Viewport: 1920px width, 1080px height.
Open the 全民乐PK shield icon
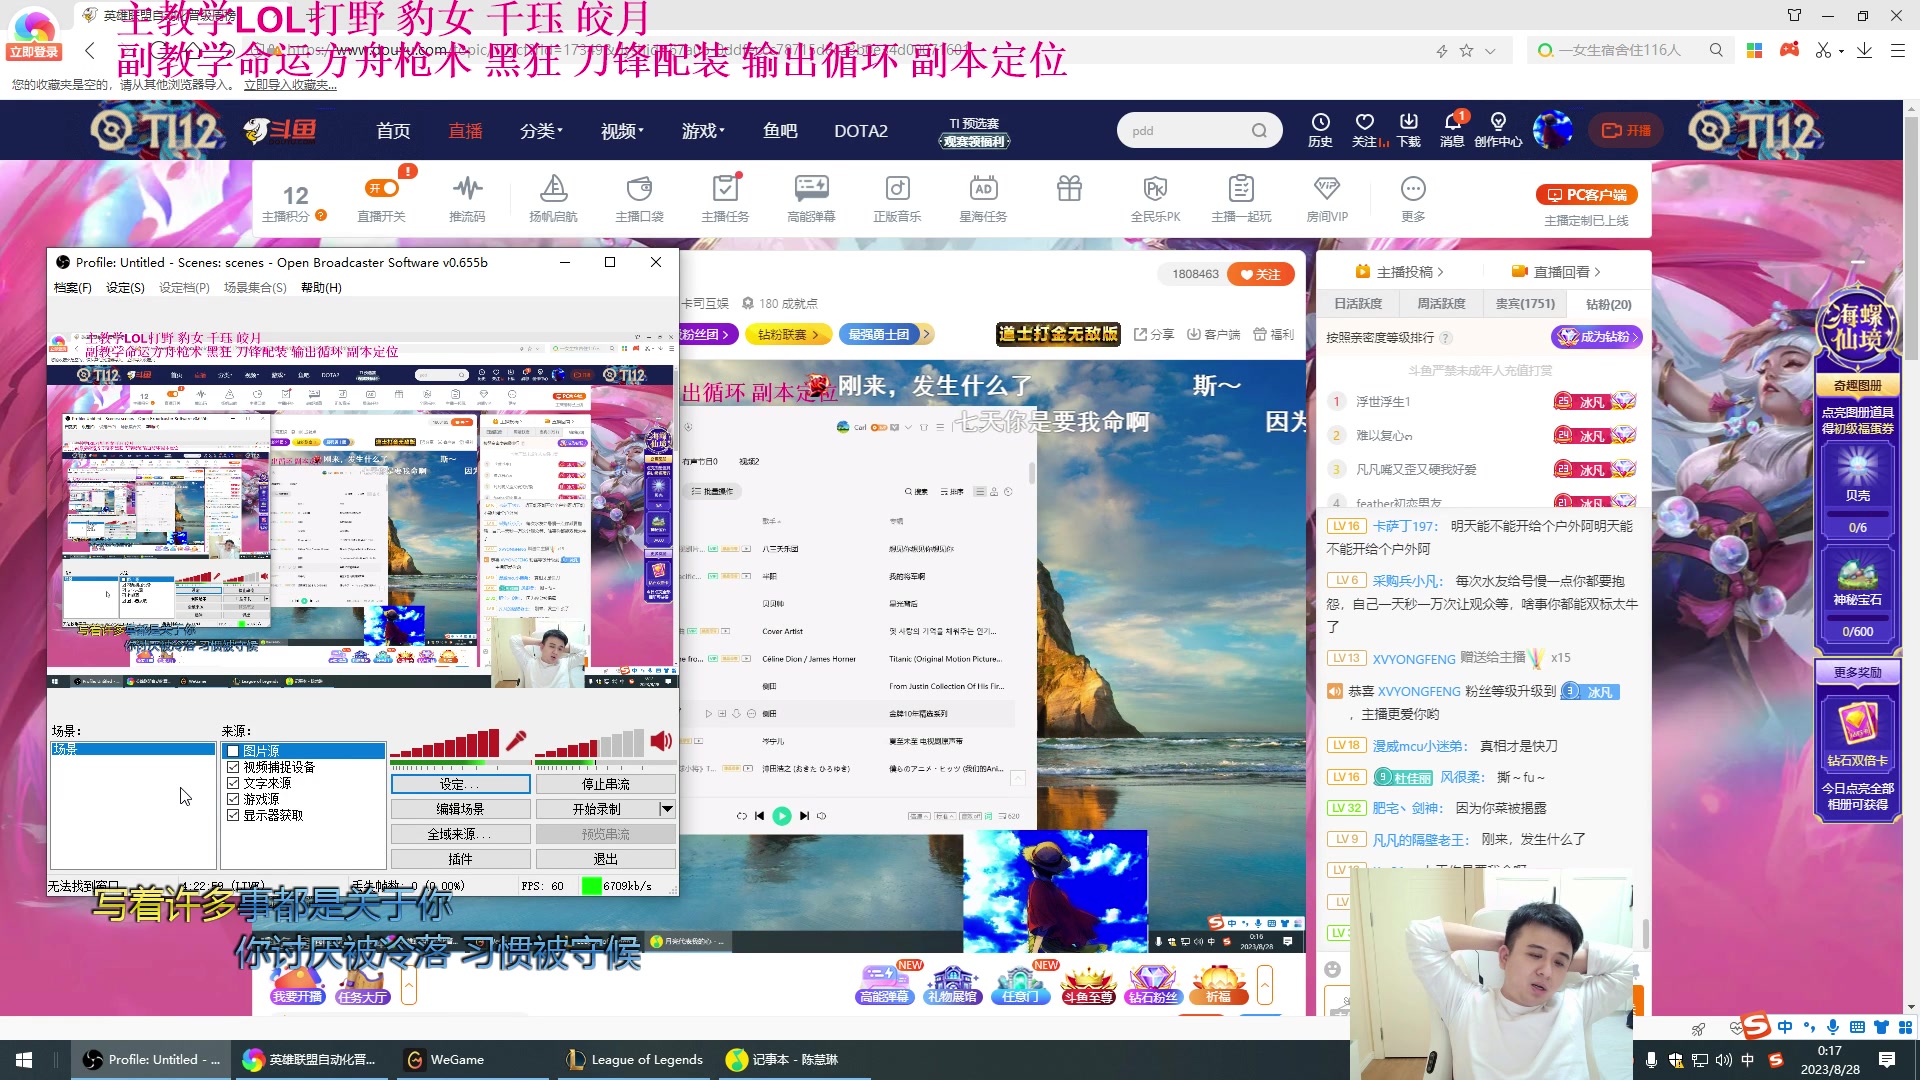pos(1155,197)
